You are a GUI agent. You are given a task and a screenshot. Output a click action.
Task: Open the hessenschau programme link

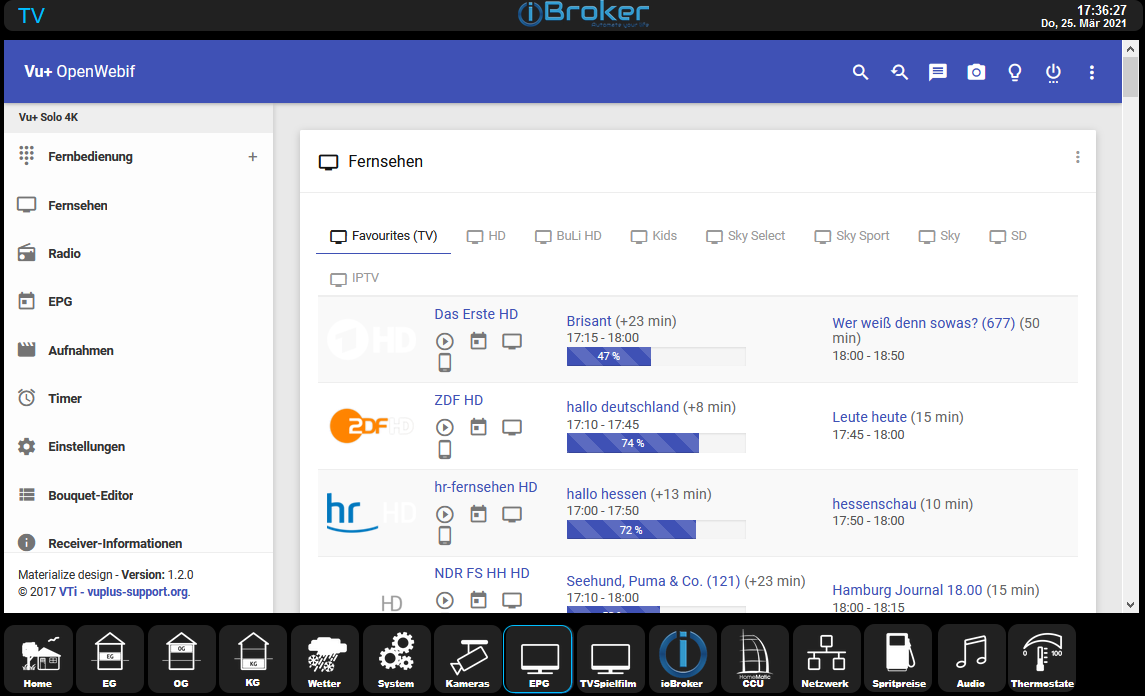coord(874,504)
